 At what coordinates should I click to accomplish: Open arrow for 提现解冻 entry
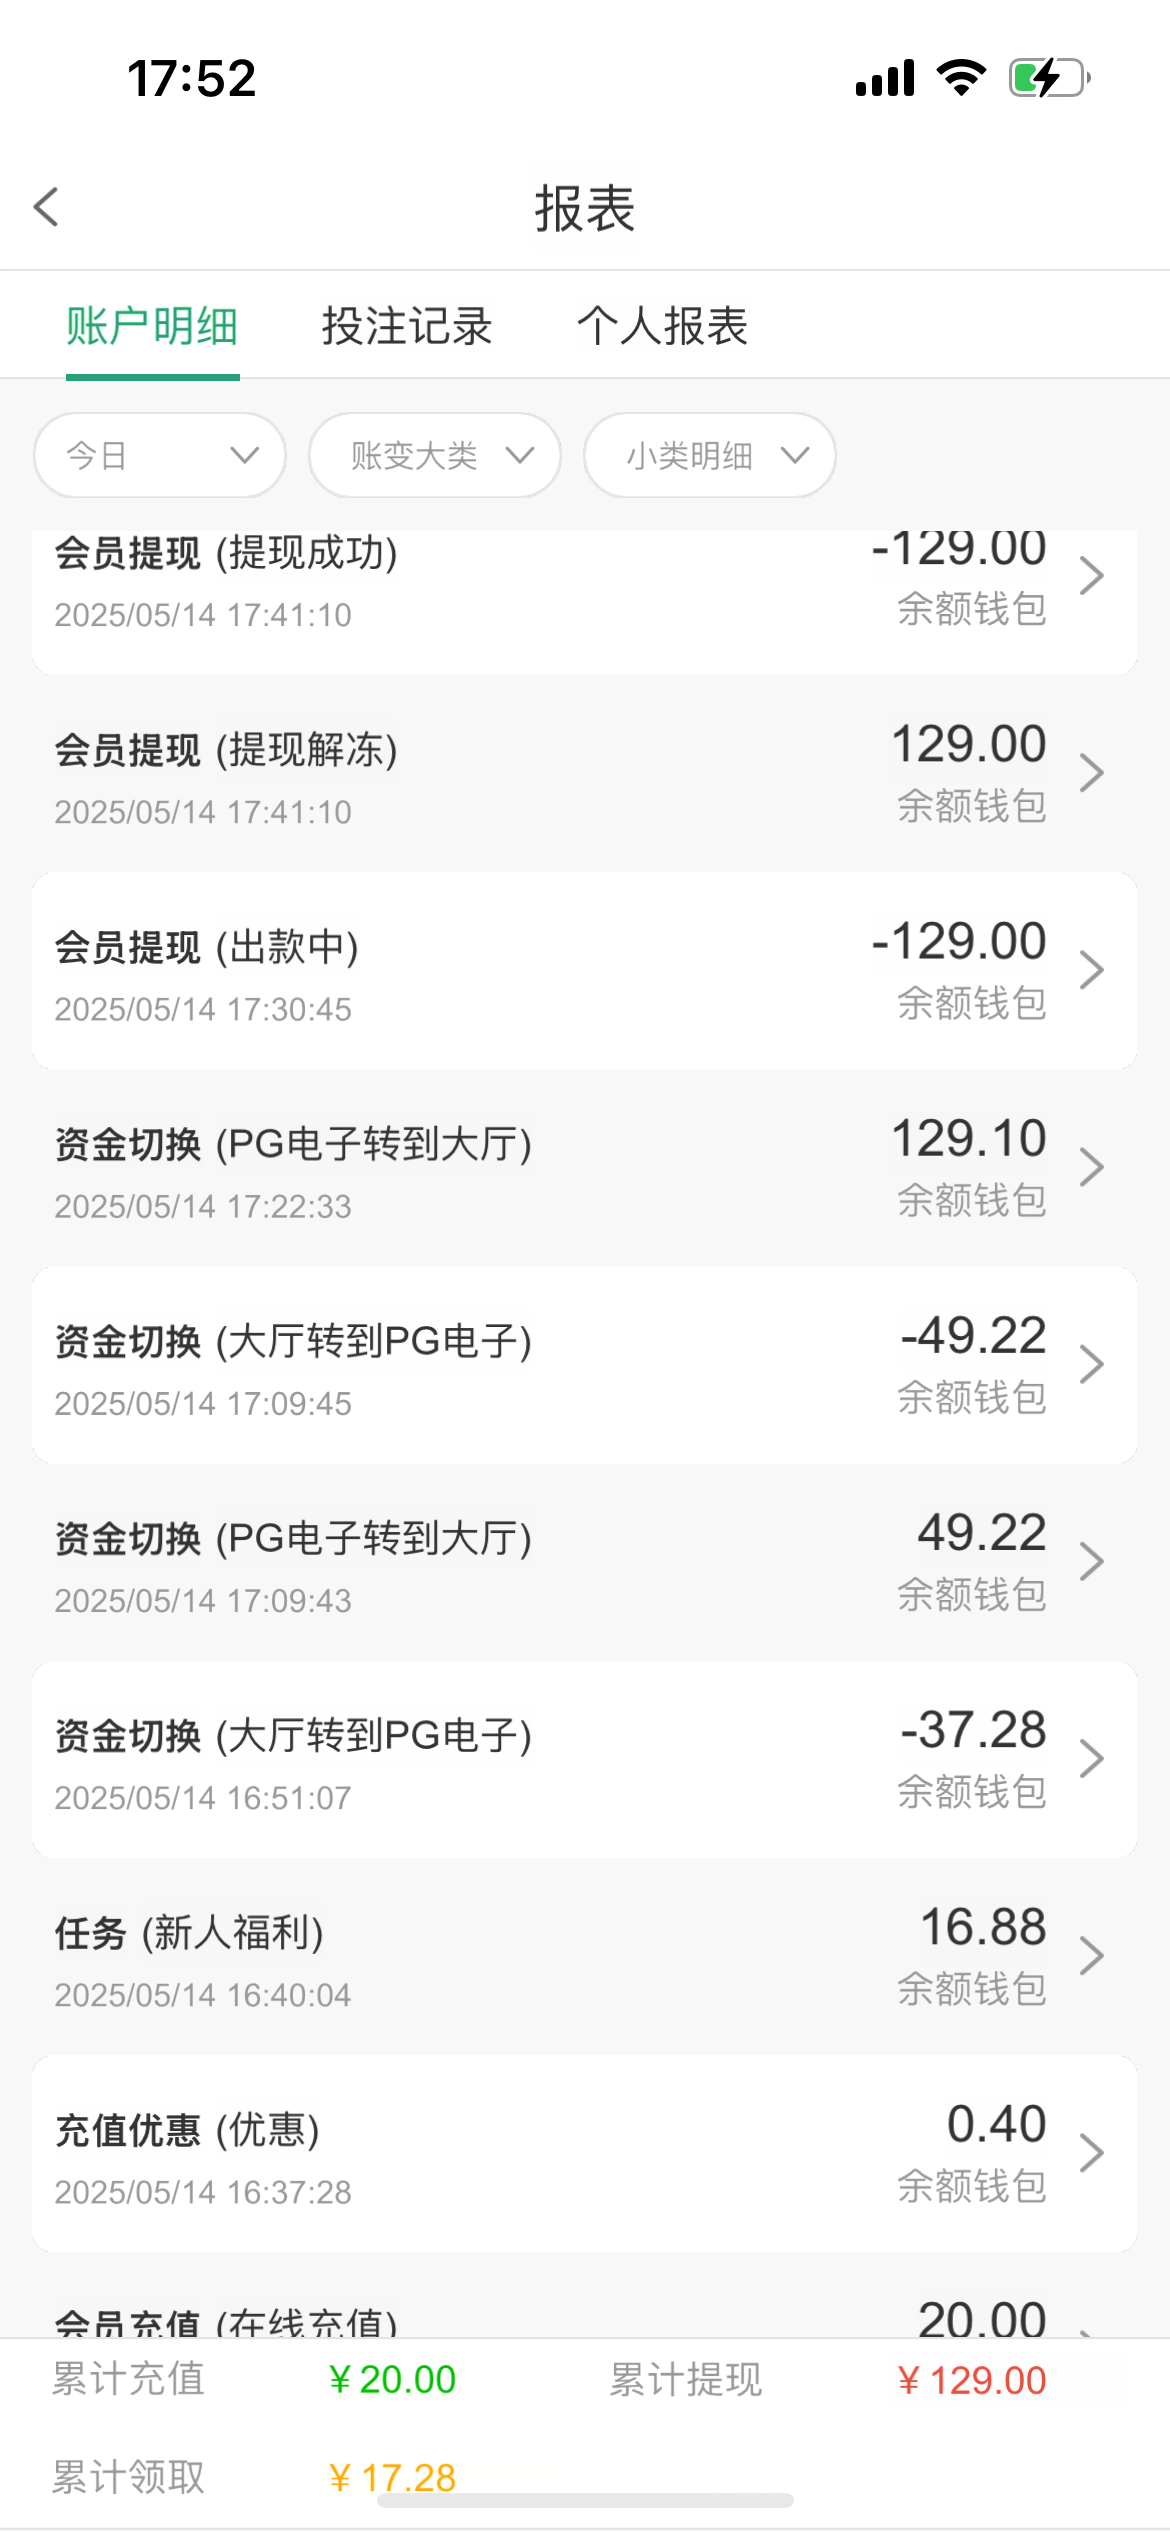(1092, 773)
